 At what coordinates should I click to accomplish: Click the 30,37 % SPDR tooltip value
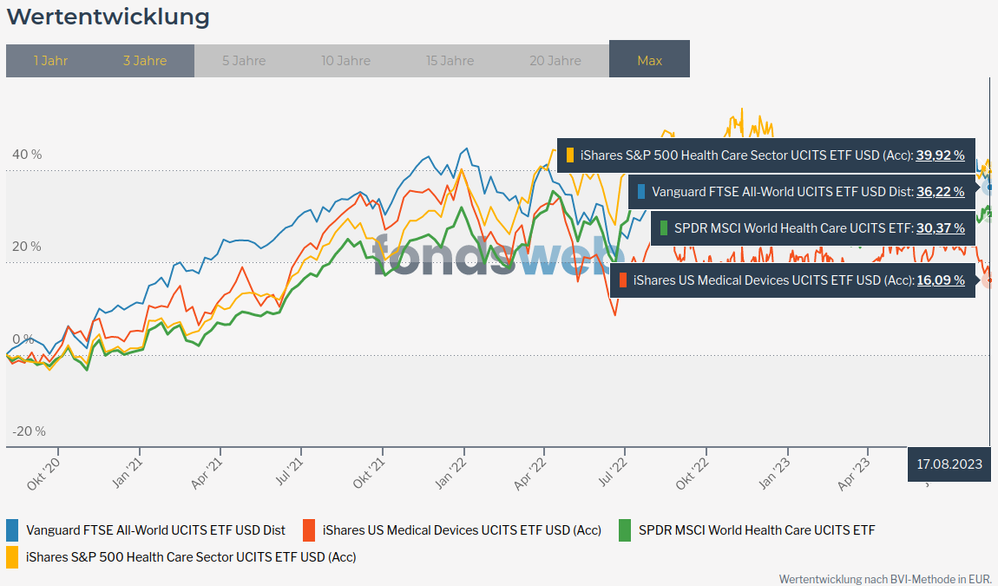940,228
